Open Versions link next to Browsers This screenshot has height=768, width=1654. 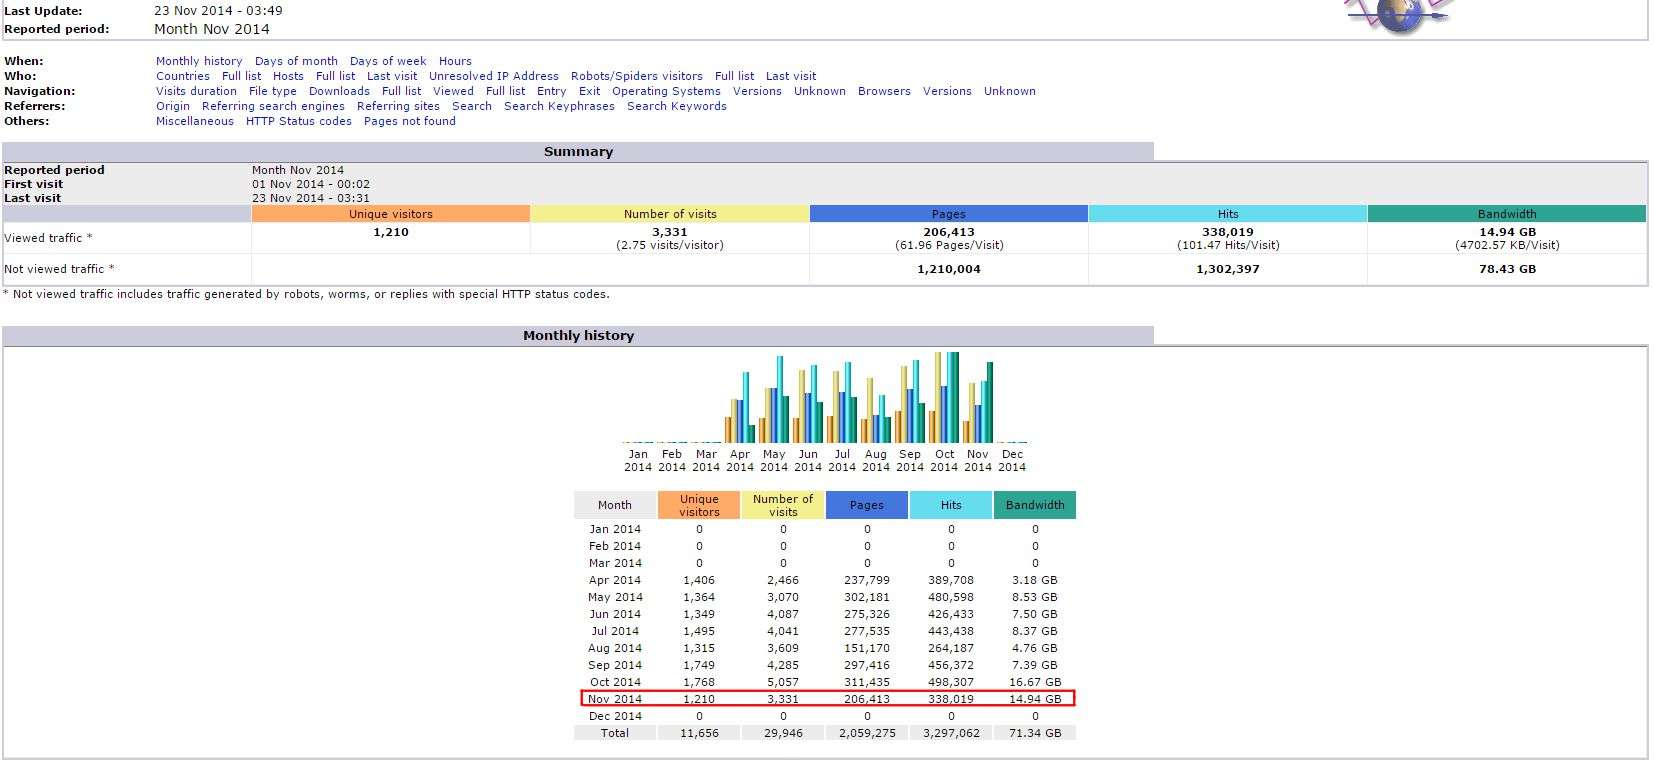(x=947, y=91)
